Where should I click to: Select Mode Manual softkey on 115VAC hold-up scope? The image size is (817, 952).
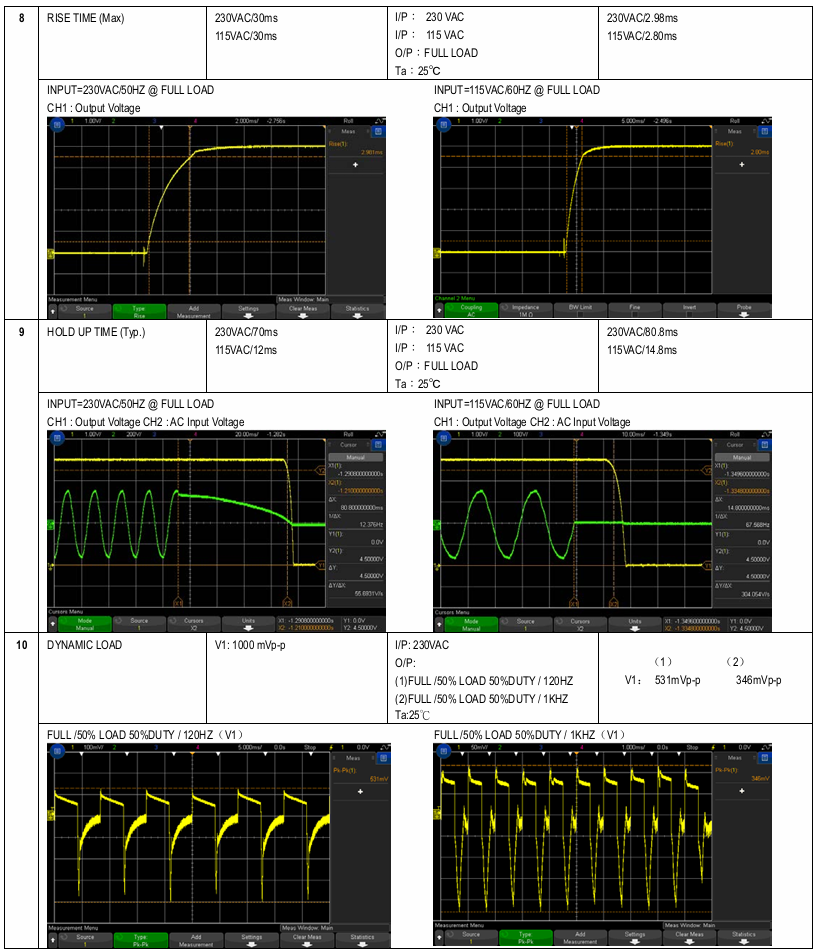(472, 624)
